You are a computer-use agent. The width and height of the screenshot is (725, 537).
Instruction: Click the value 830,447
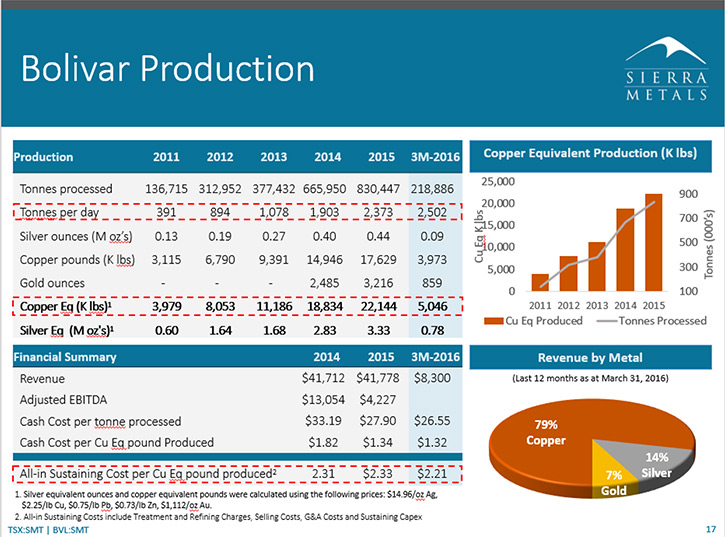point(378,189)
